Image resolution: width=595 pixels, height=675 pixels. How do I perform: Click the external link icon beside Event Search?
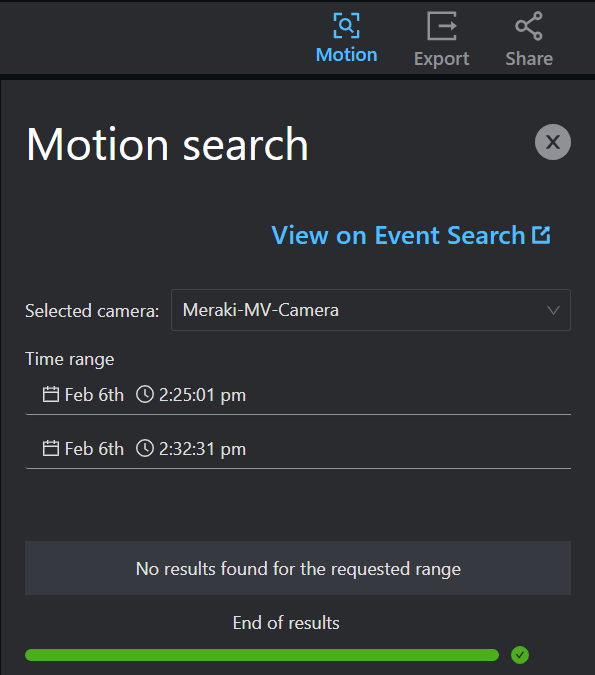pyautogui.click(x=541, y=235)
